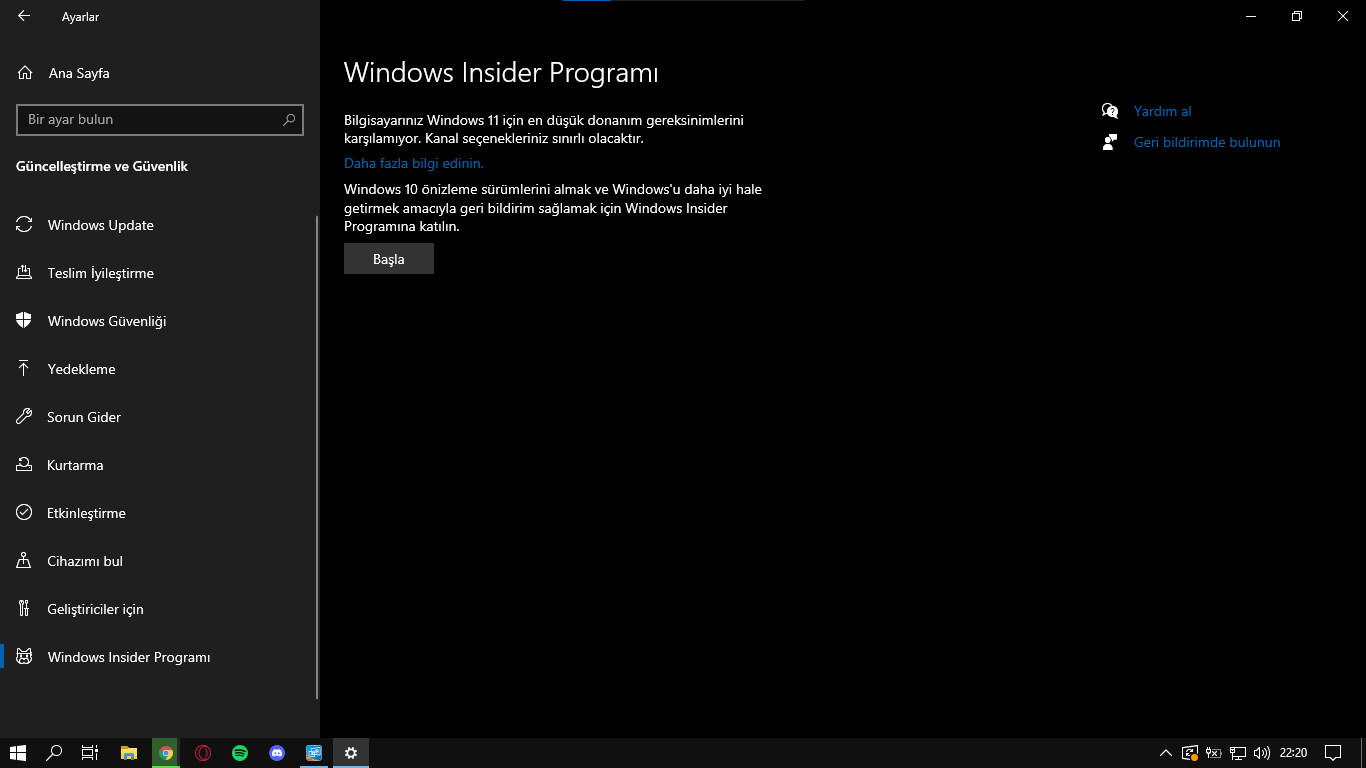Click the 'Güncelleştirme ve Güvenlik' heading text
Screen dimensions: 1366x768
pos(102,166)
